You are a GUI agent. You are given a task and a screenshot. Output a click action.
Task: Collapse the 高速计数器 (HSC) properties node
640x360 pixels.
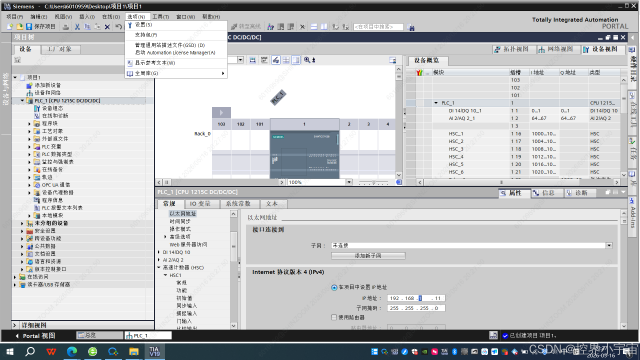(159, 267)
